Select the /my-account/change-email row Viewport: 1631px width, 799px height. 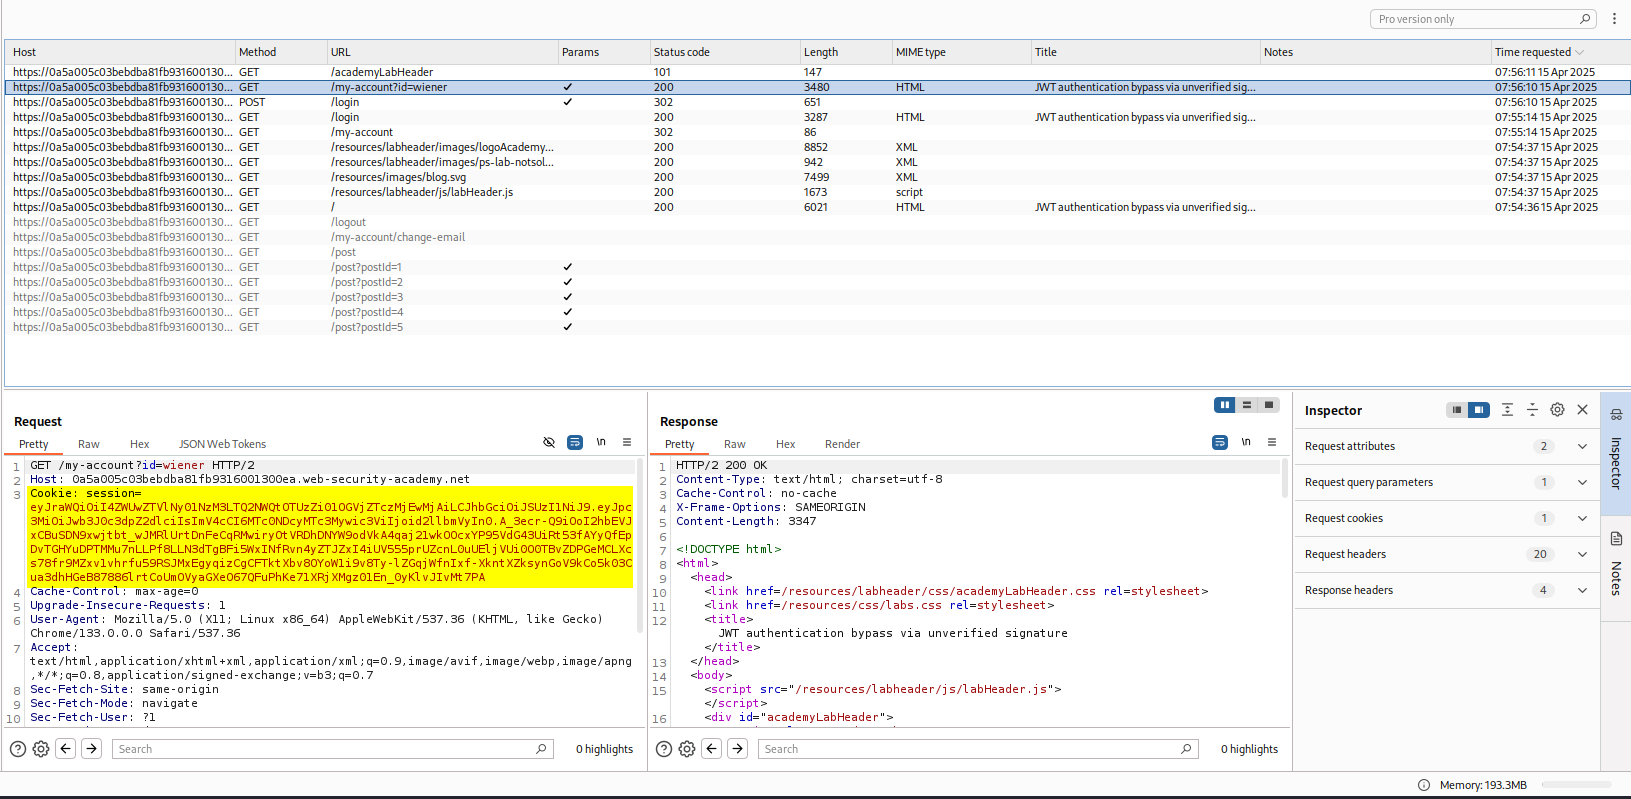pos(817,237)
